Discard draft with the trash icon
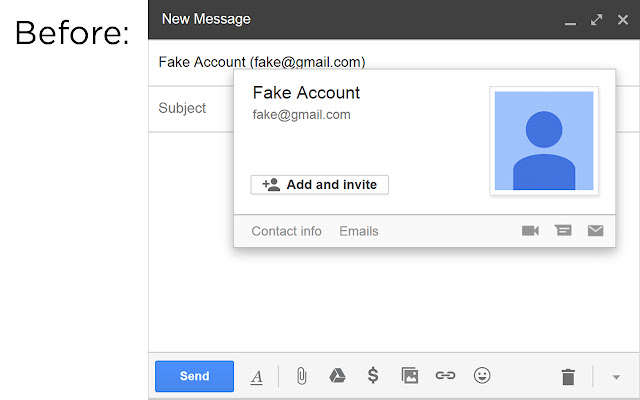 (x=568, y=377)
